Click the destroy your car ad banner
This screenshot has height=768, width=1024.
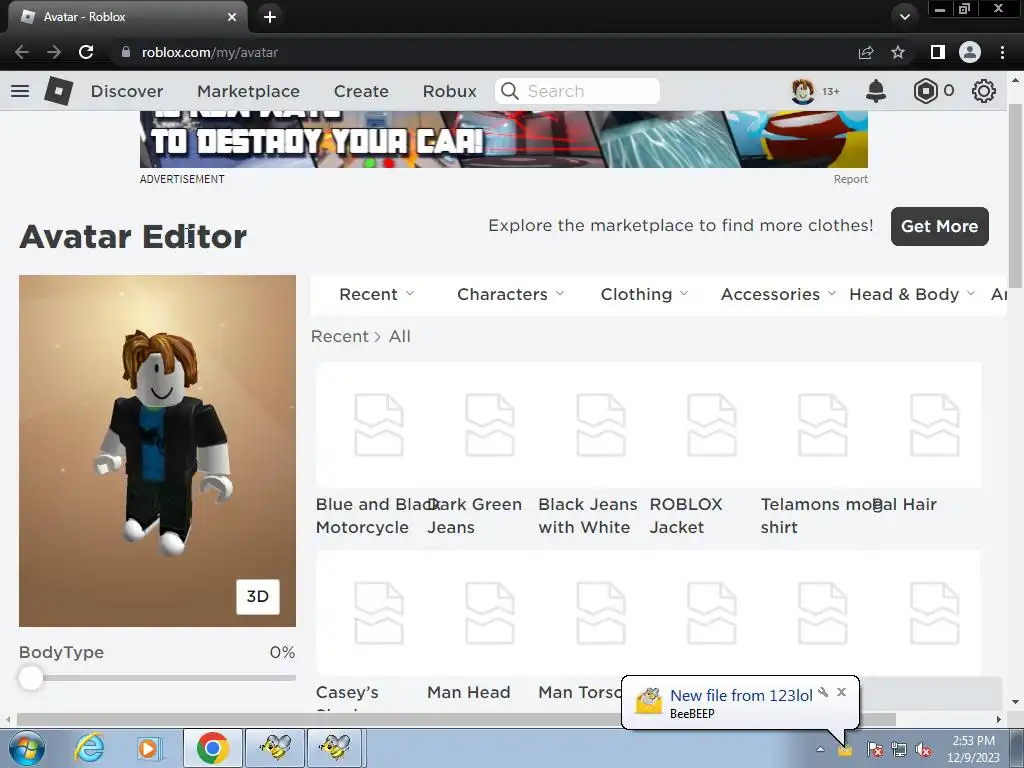(504, 139)
